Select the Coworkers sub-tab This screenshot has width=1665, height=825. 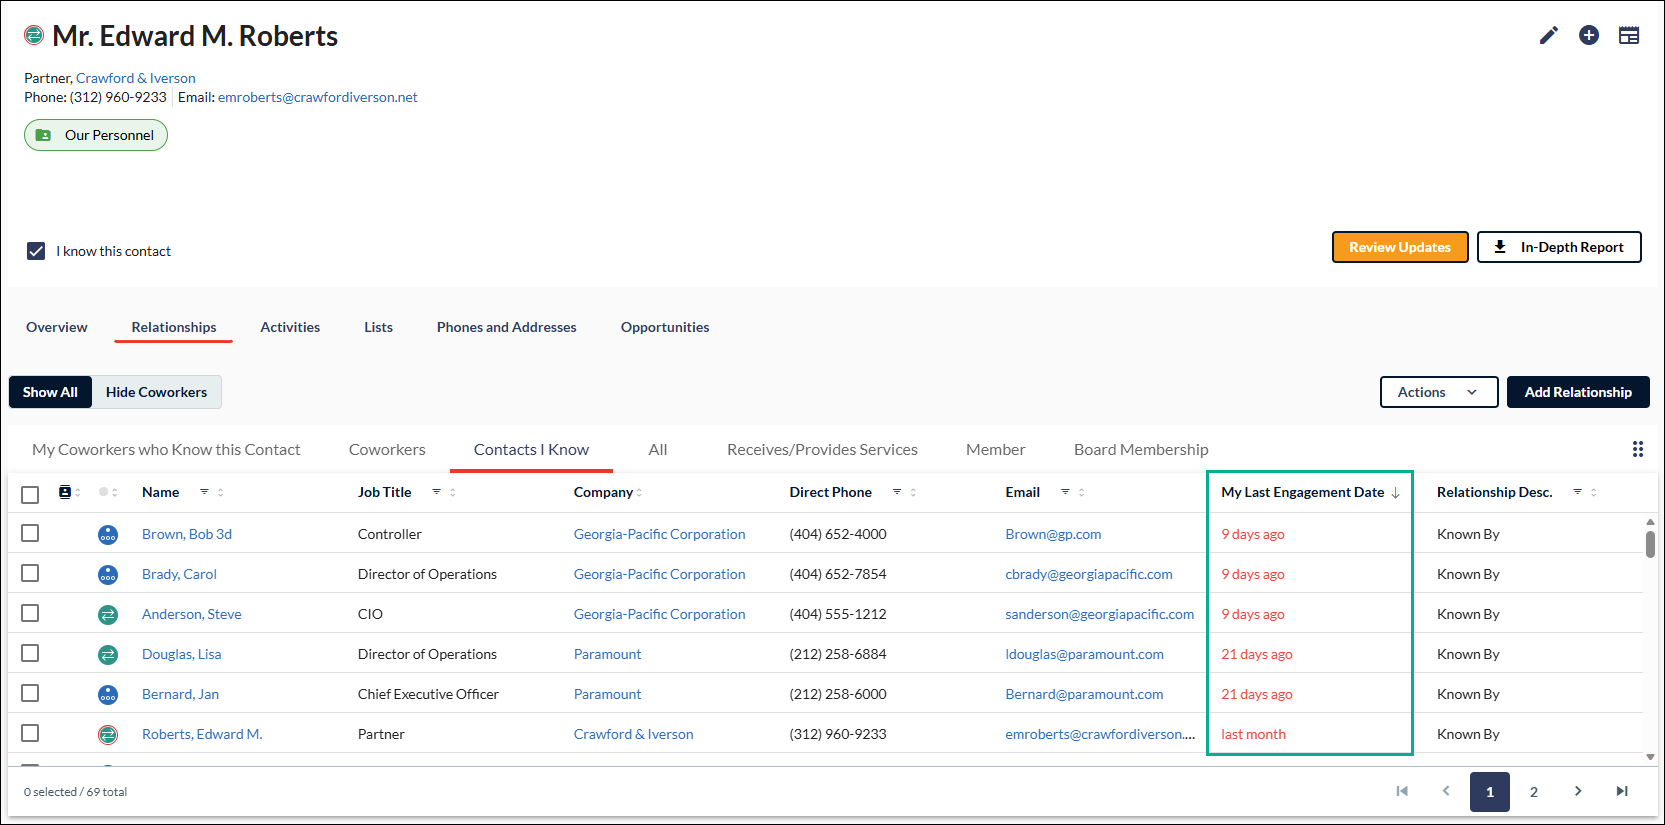click(x=387, y=450)
